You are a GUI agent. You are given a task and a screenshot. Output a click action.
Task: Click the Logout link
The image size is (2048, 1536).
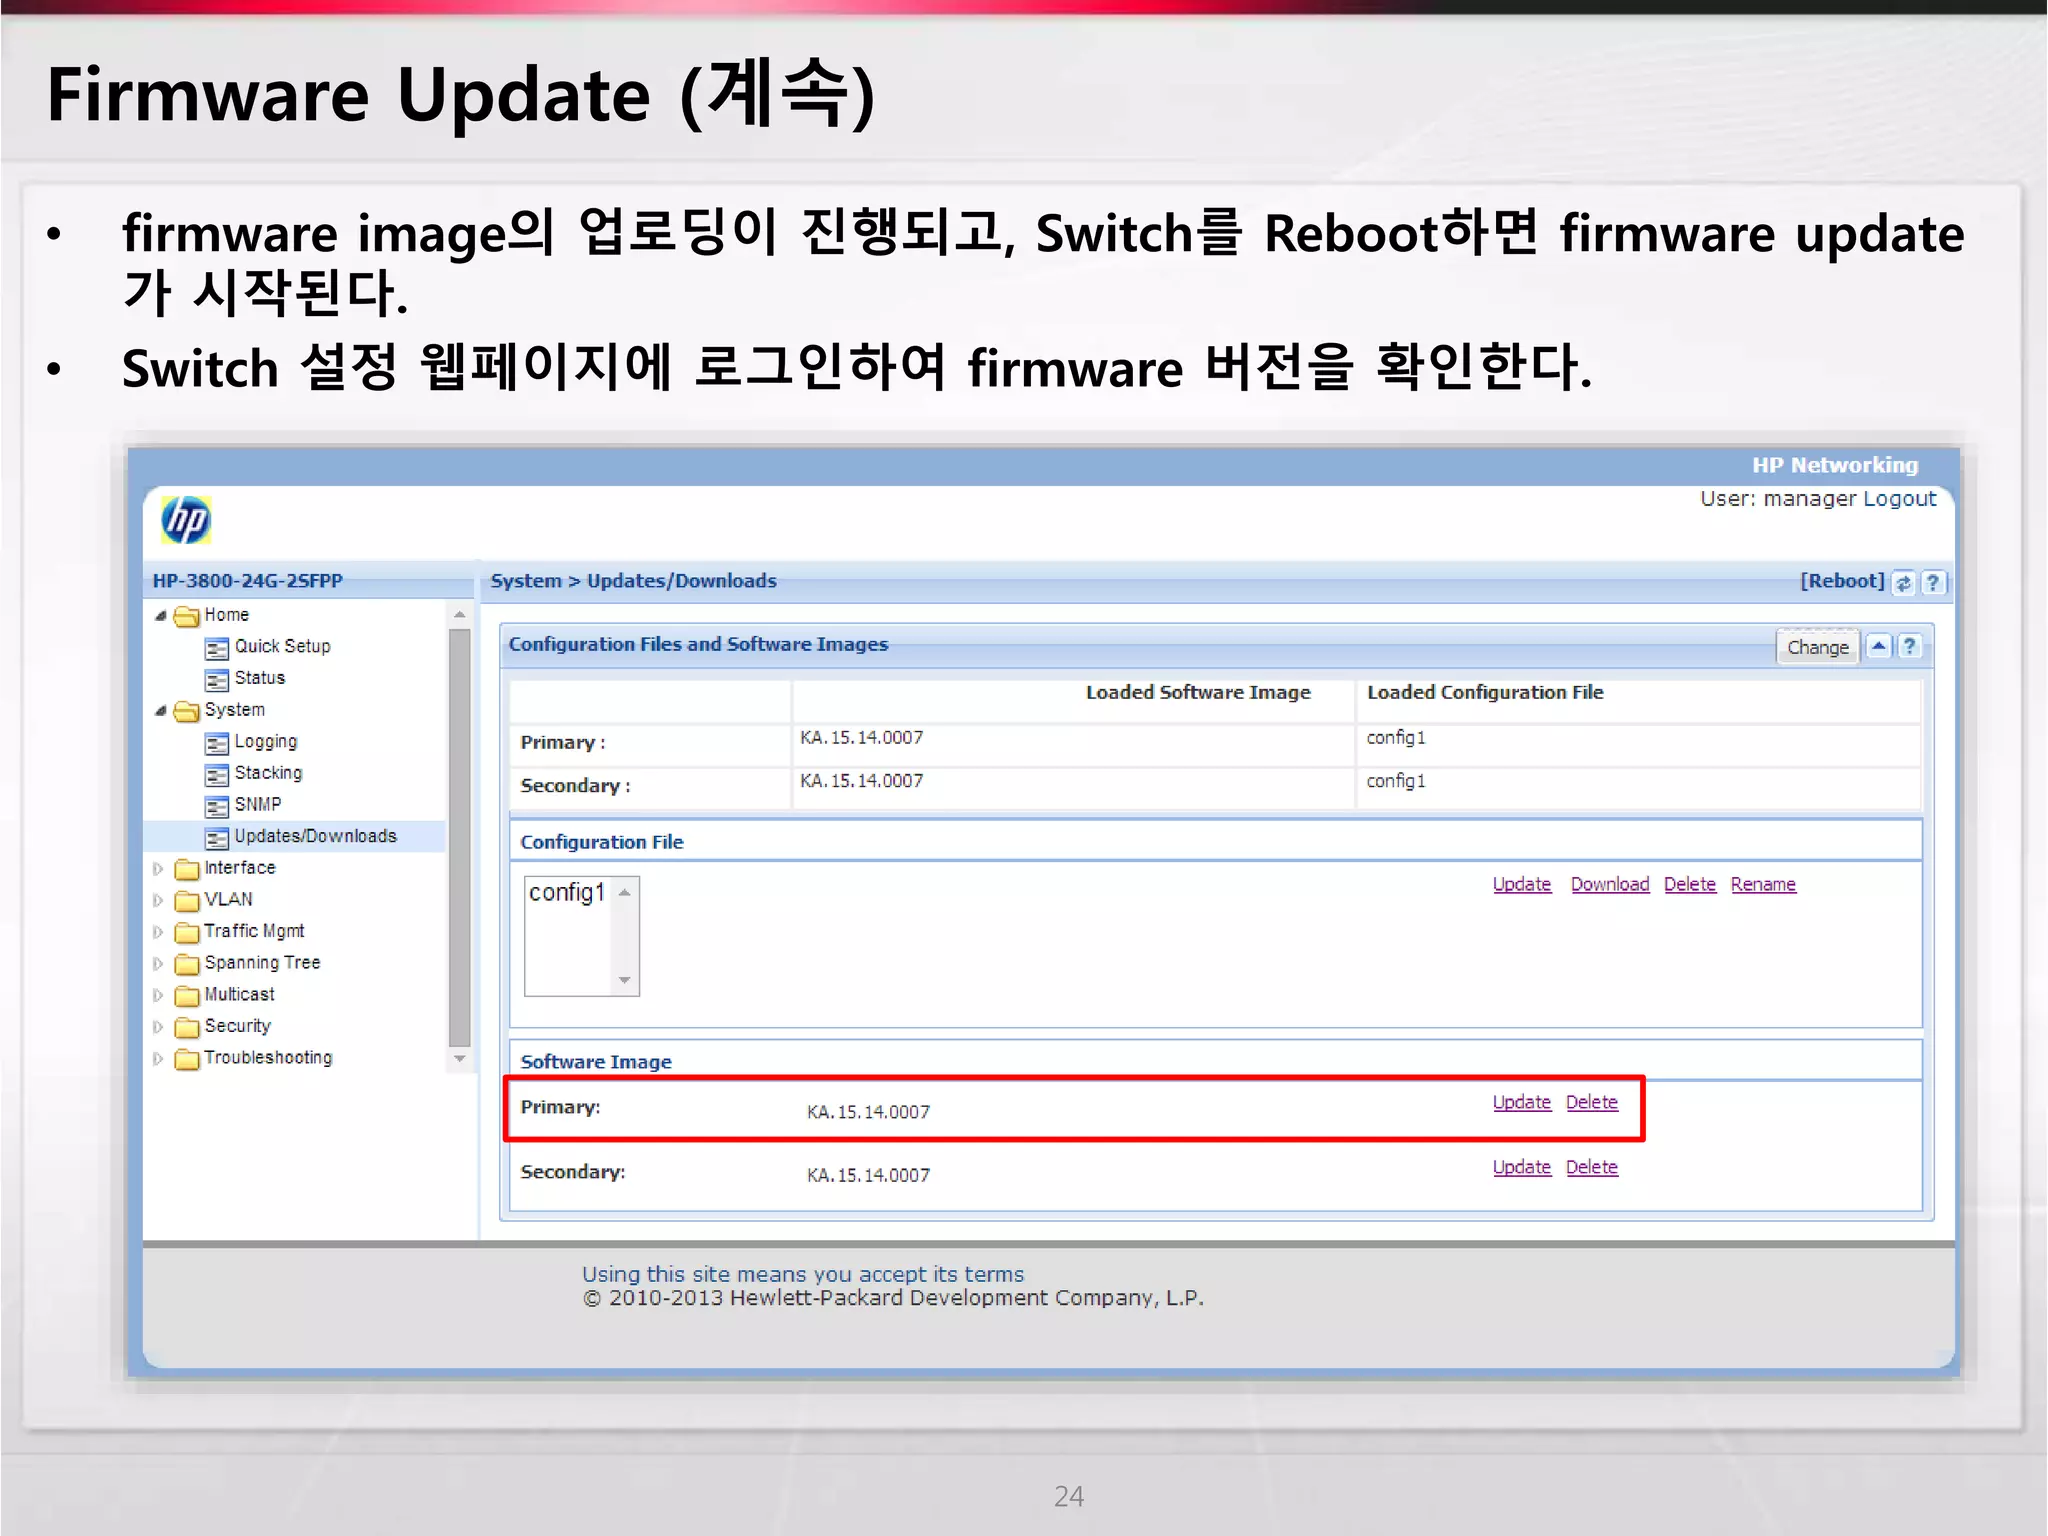[x=1899, y=499]
